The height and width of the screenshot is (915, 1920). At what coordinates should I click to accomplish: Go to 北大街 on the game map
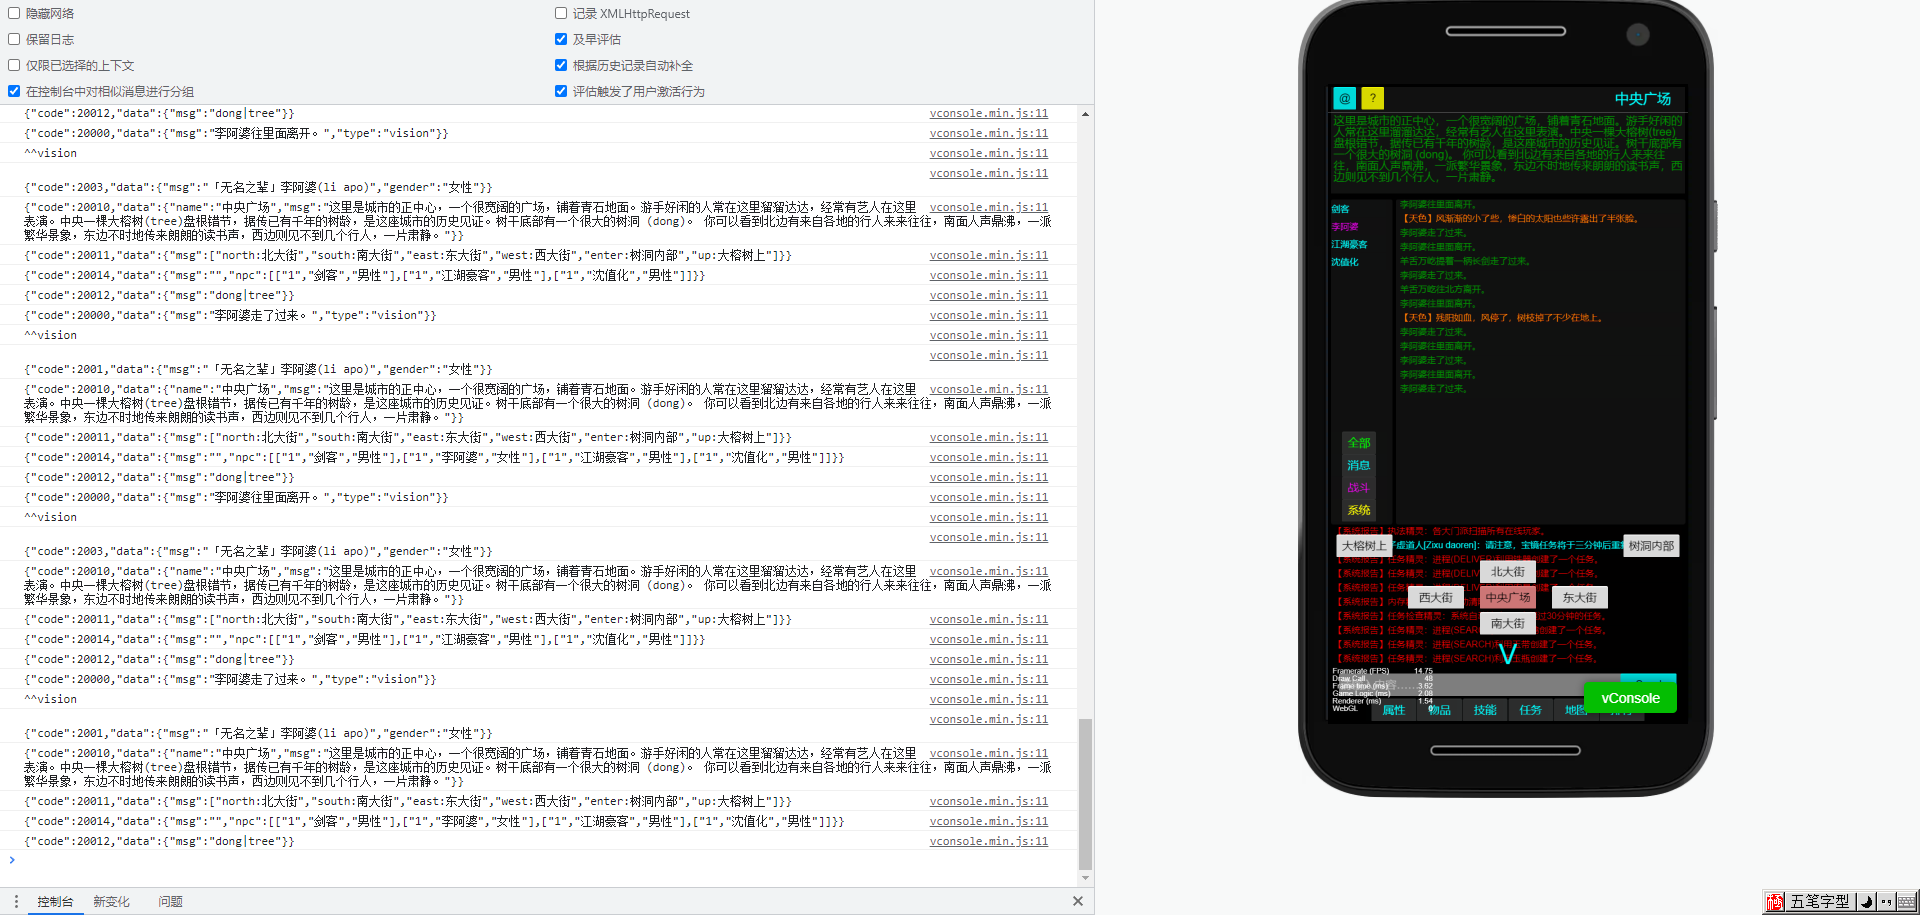1508,572
